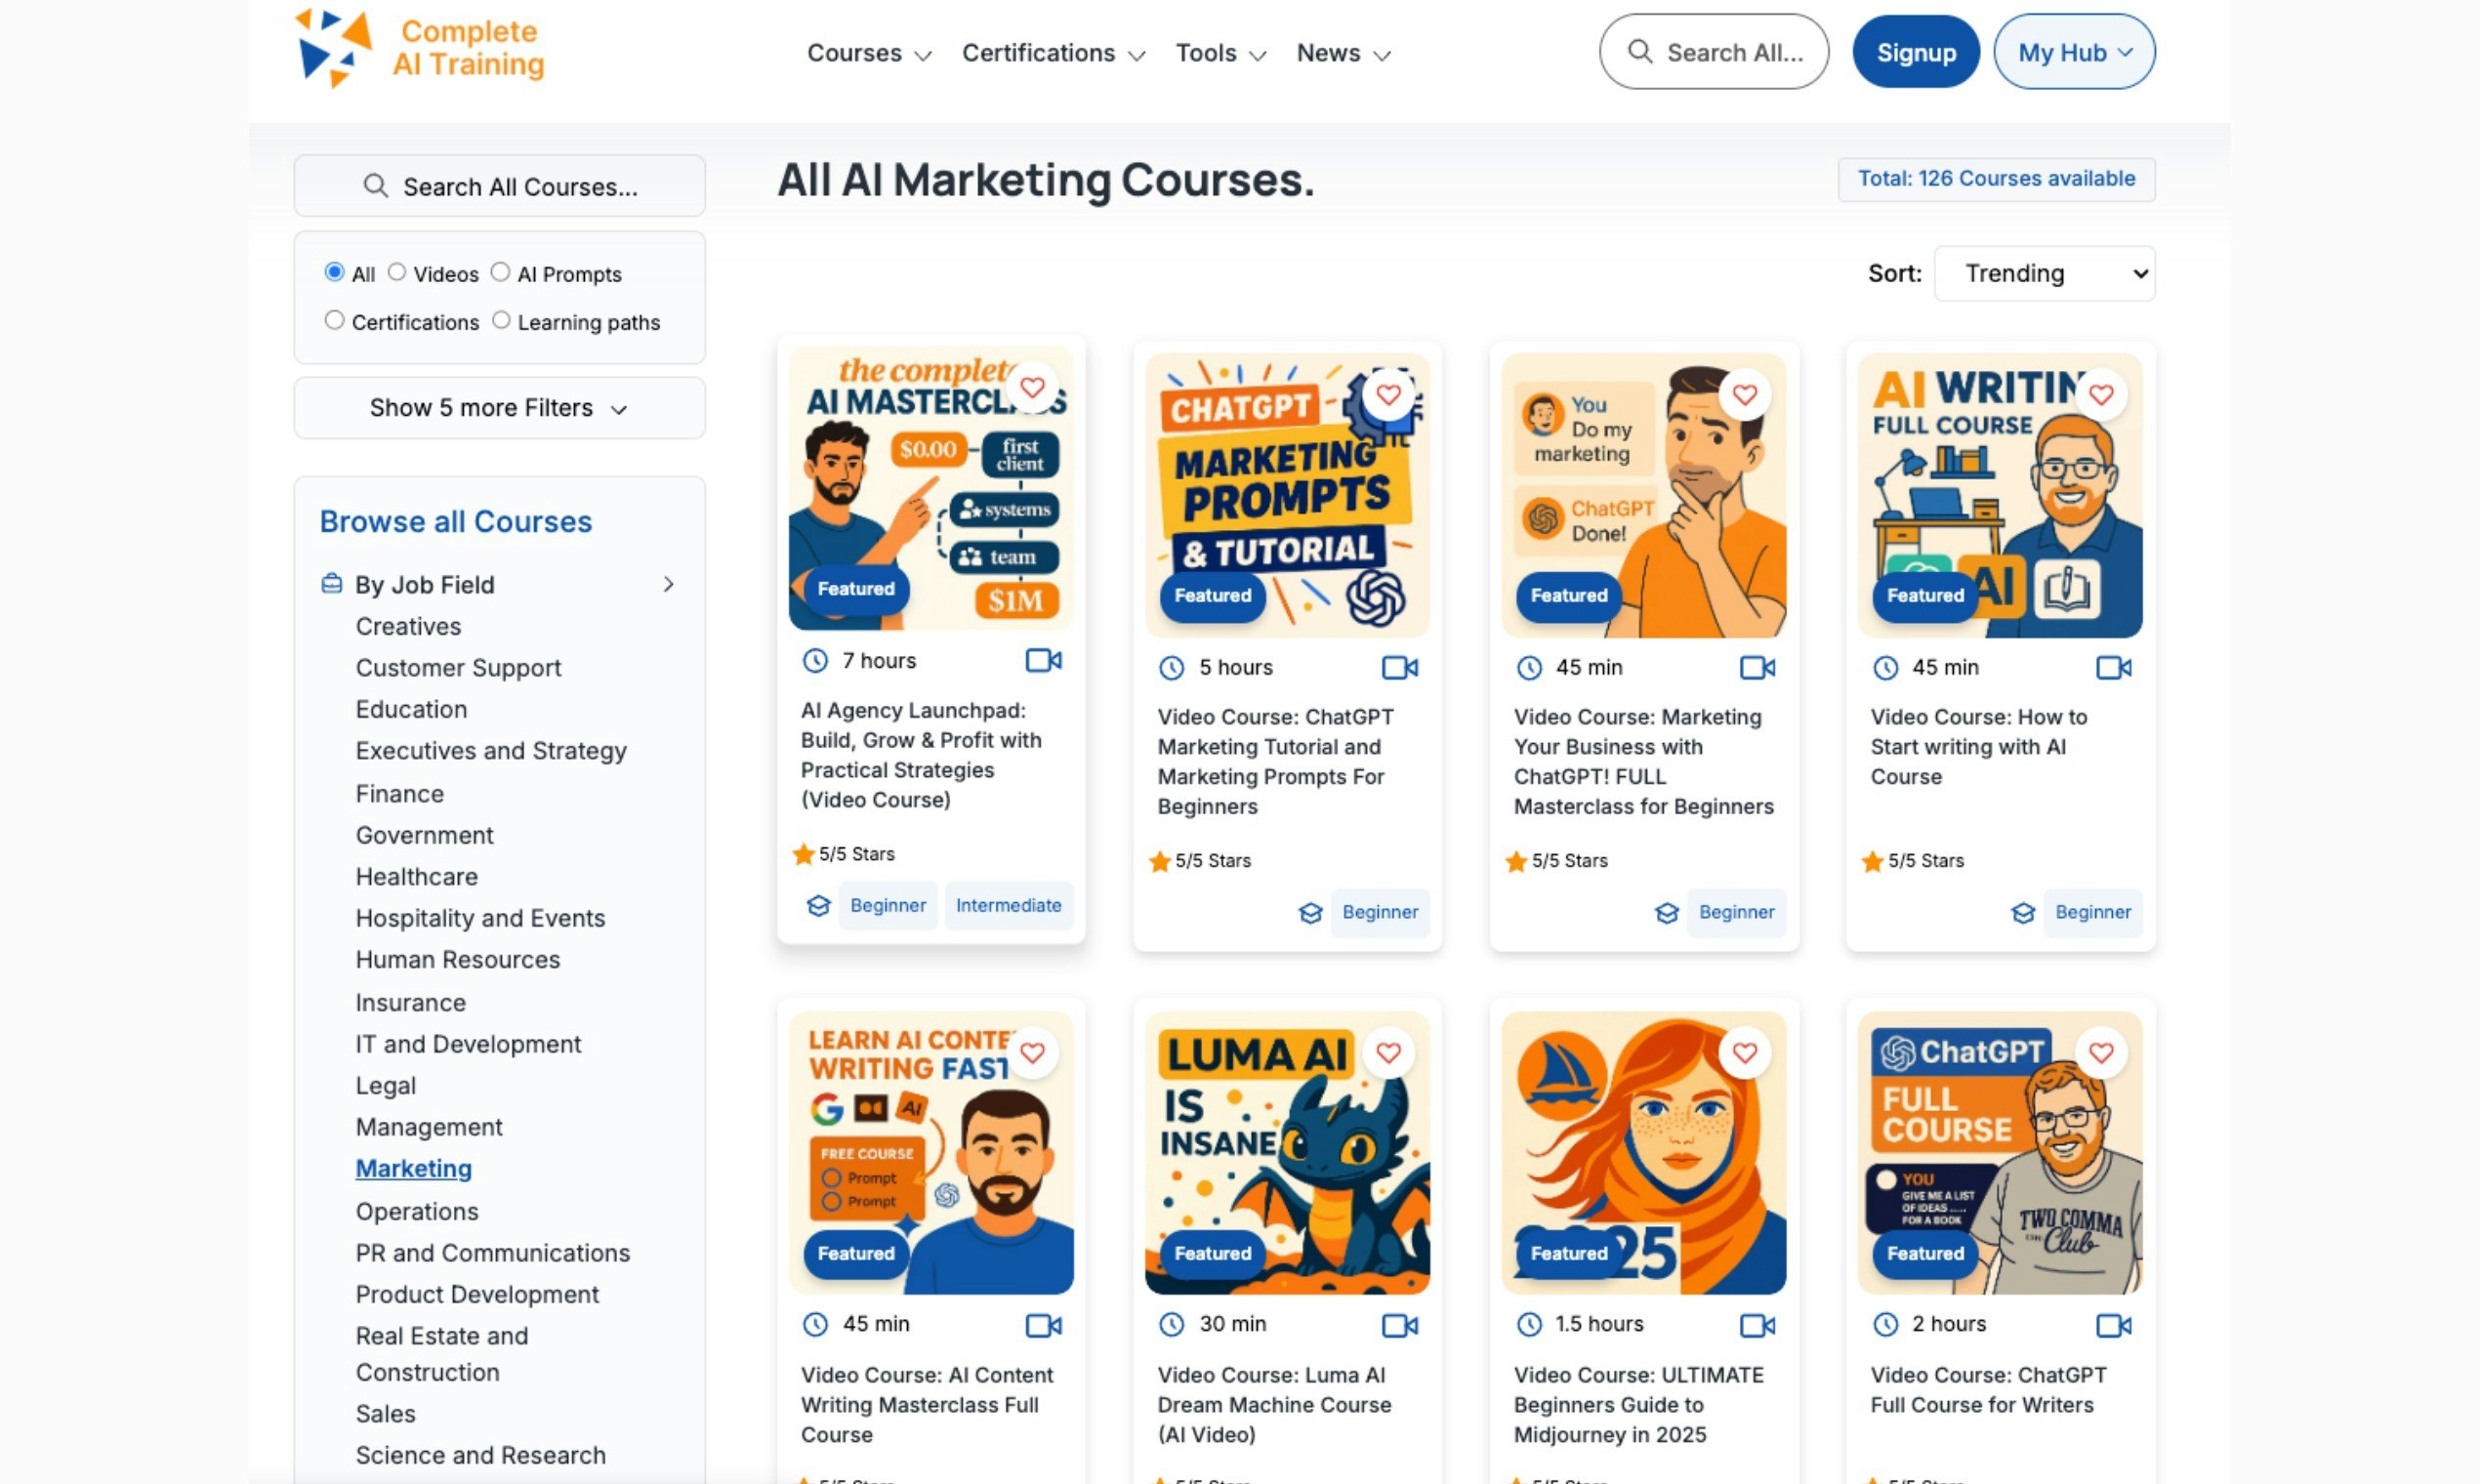The width and height of the screenshot is (2480, 1484).
Task: Expand the By Job Field category
Action: 669,584
